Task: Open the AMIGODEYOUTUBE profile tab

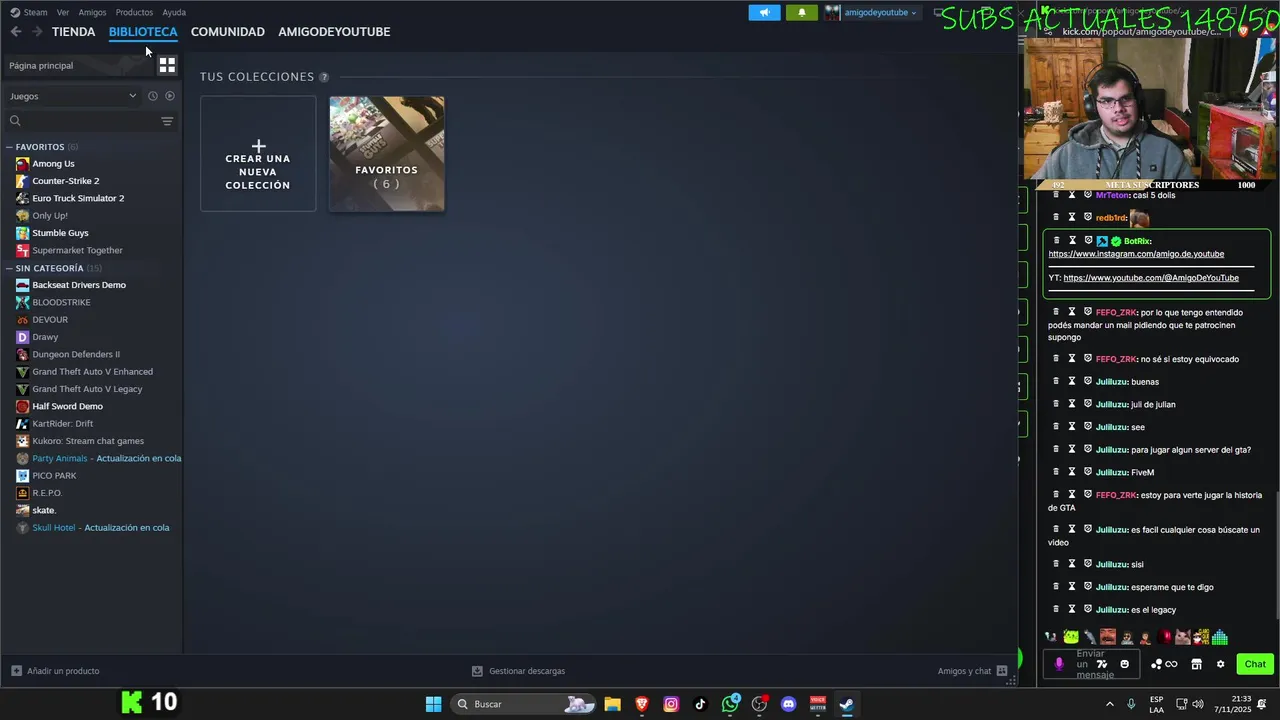Action: pos(334,32)
